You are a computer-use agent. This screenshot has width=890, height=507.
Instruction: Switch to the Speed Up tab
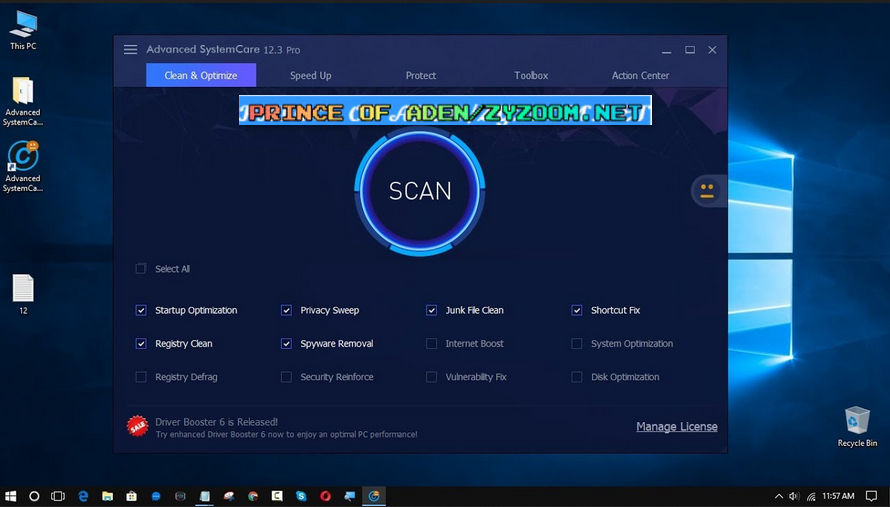310,76
